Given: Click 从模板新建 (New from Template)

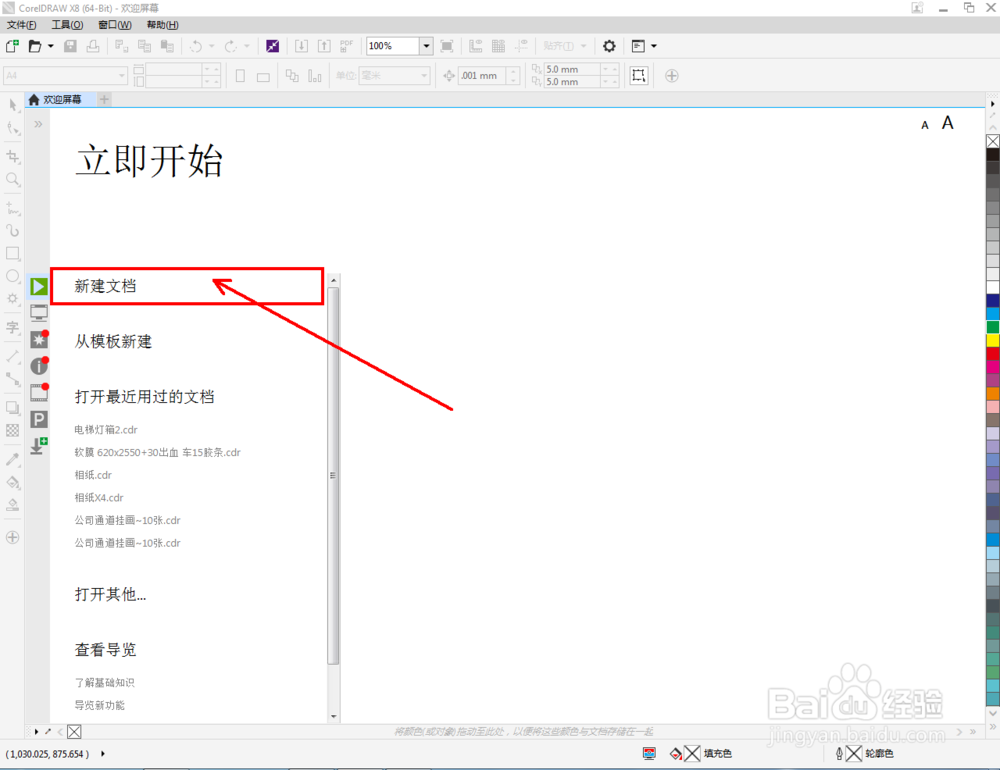Looking at the screenshot, I should click(114, 341).
